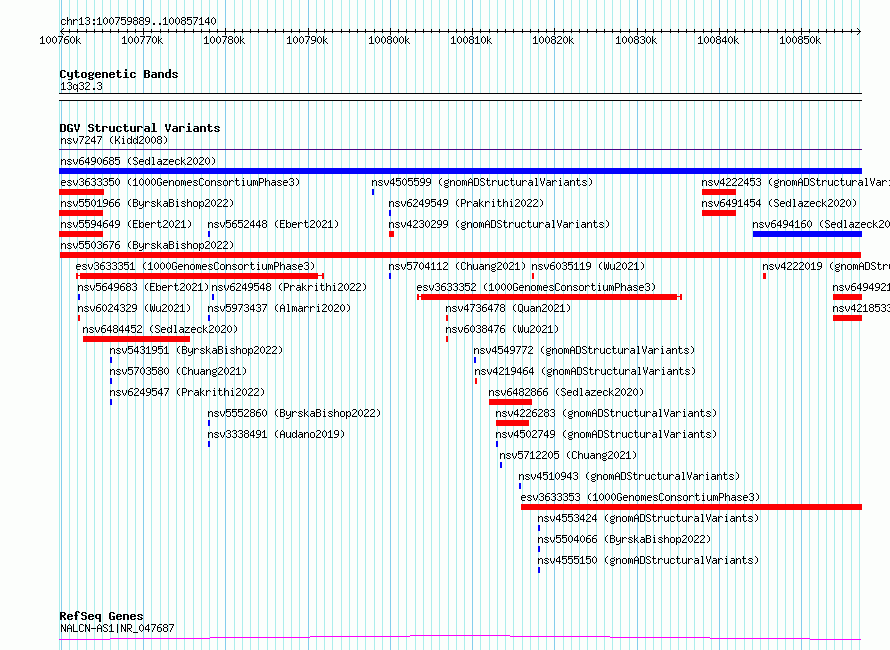Select nsv5504066 (ByrskaBishop2022) label
The width and height of the screenshot is (890, 650).
pos(624,539)
